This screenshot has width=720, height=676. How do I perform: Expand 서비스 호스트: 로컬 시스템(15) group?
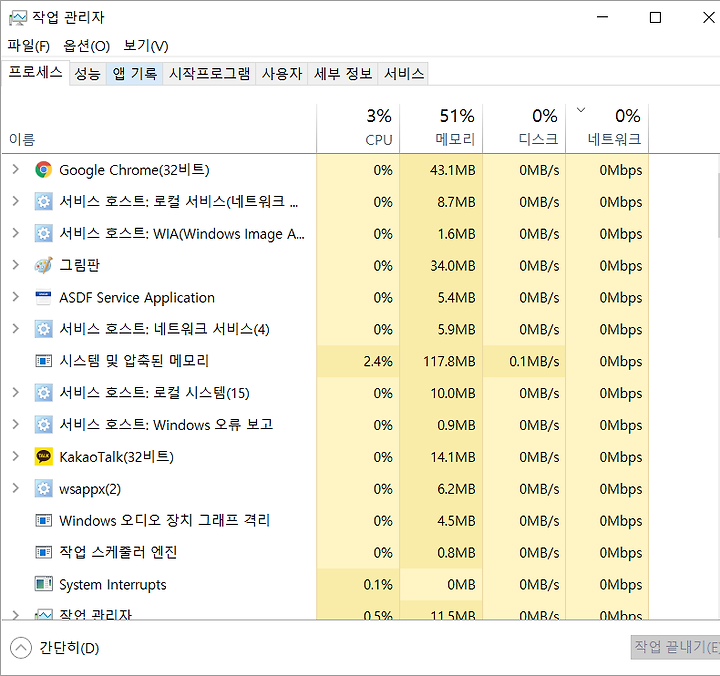(16, 393)
